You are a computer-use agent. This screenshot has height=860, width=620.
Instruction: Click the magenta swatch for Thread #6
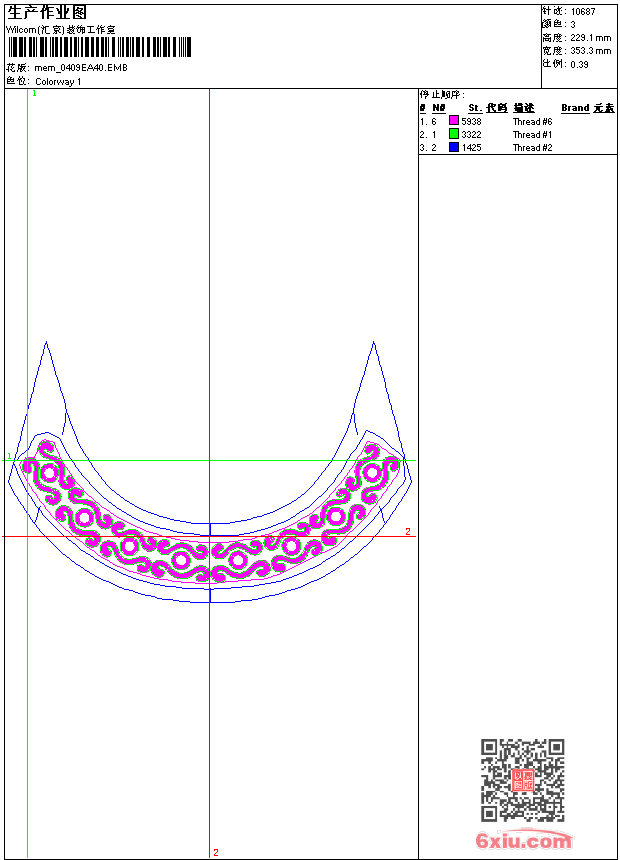pos(454,121)
